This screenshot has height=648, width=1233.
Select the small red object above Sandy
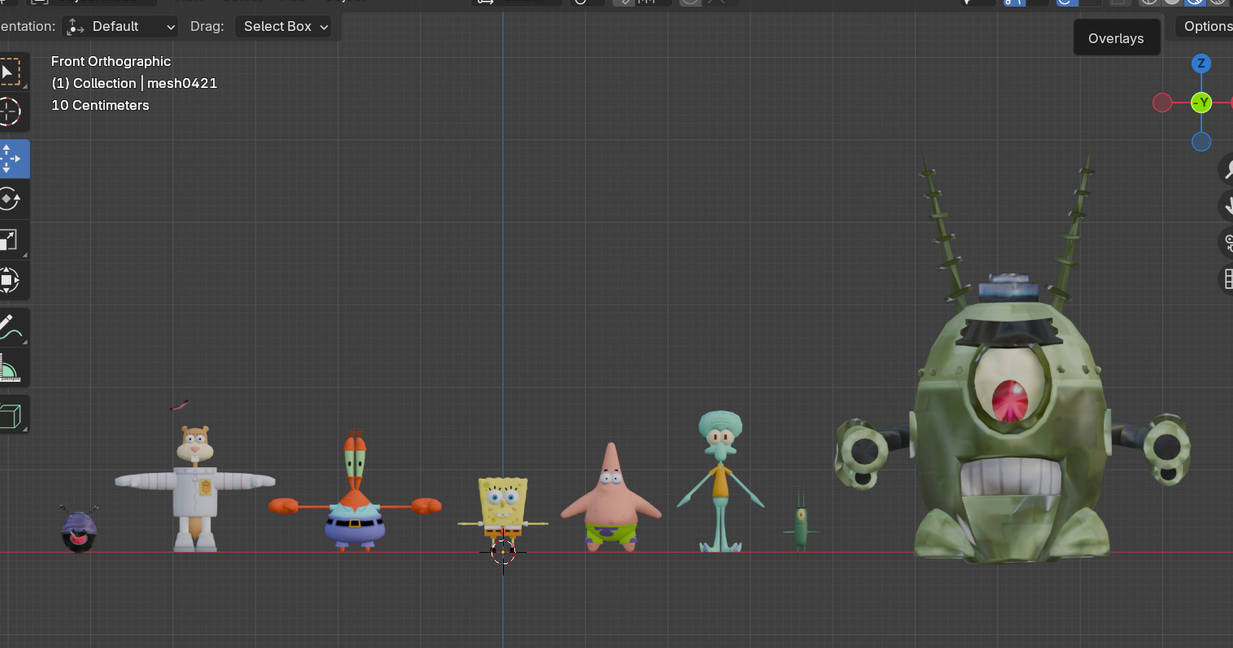[x=180, y=405]
